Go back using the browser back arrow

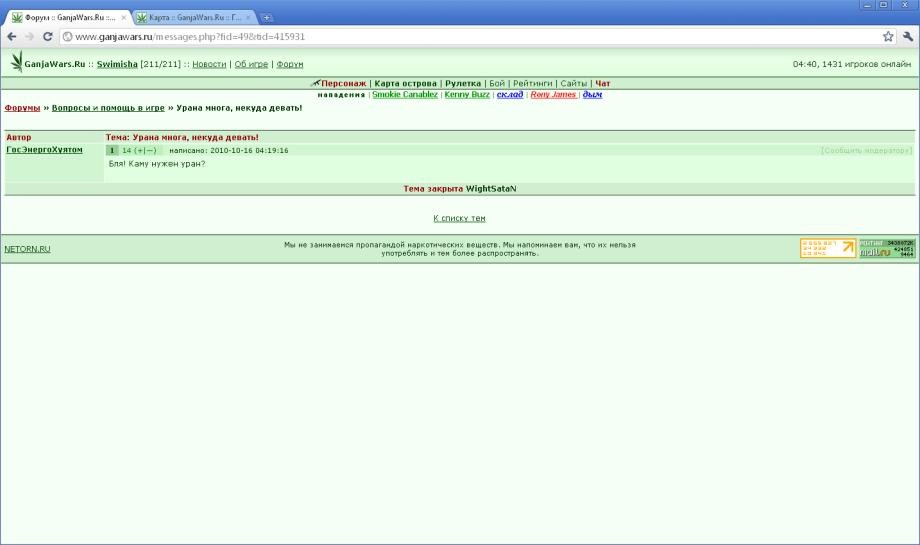click(12, 36)
